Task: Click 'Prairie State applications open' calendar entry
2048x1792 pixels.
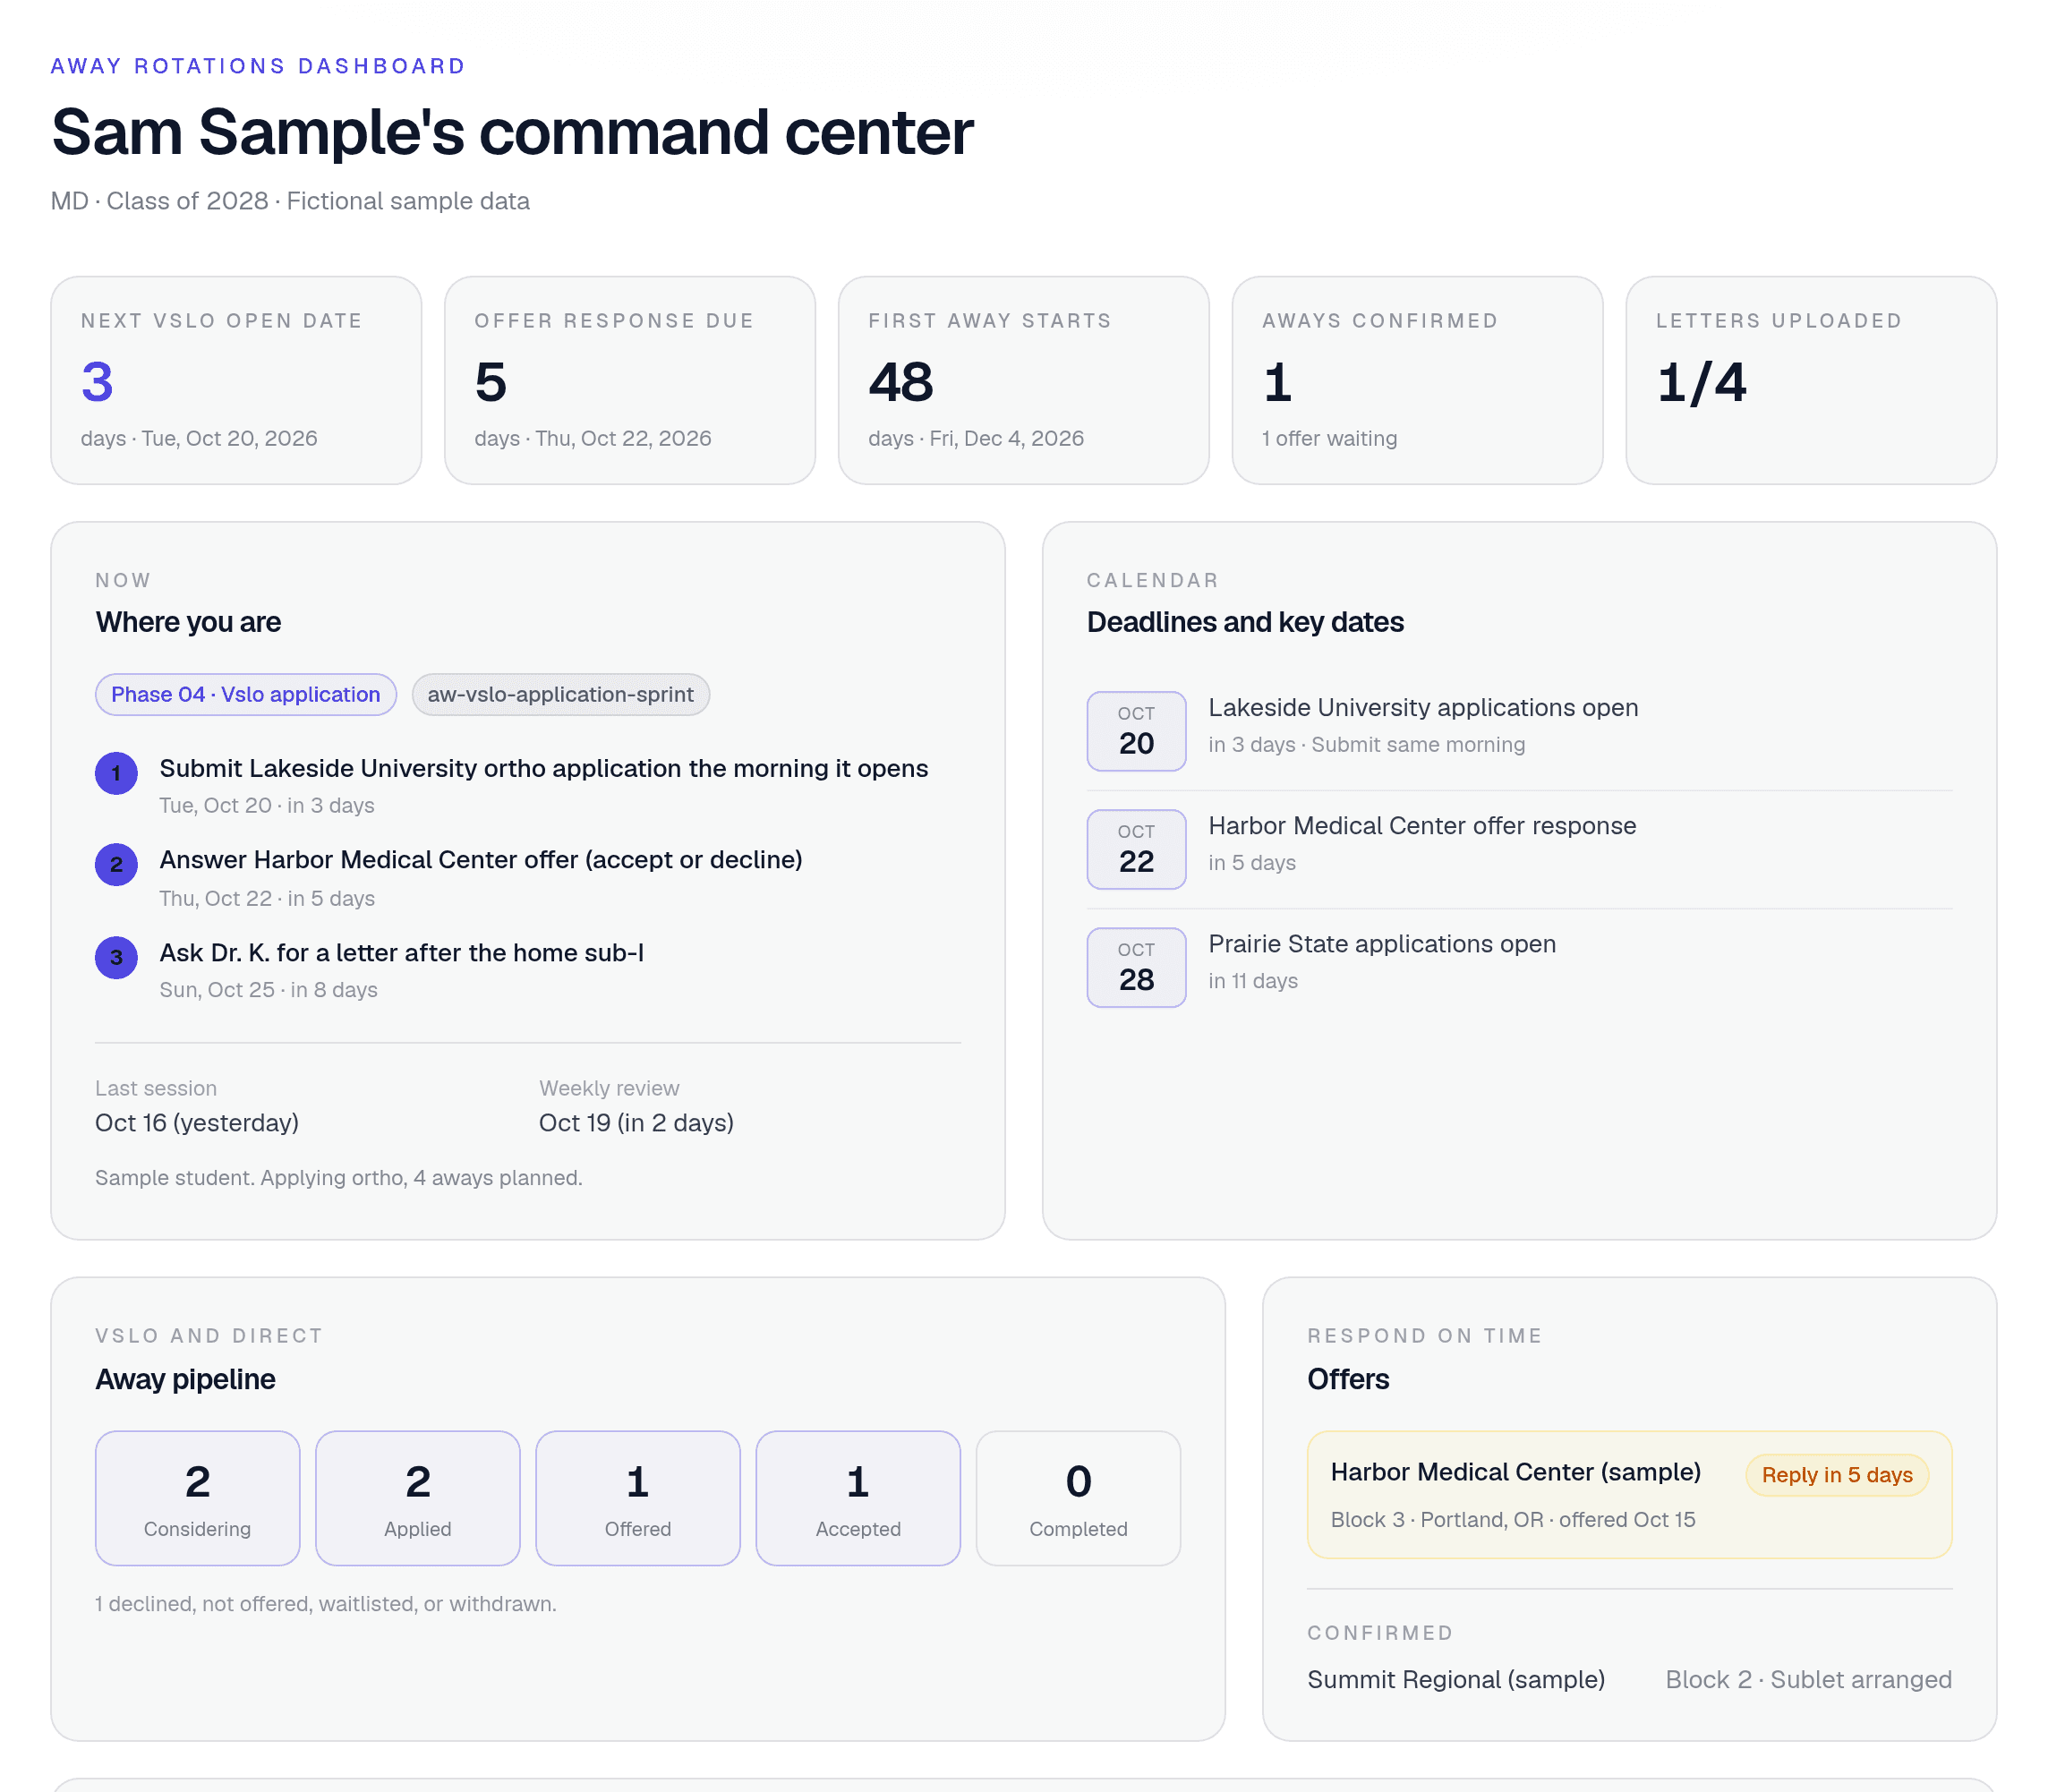Action: [x=1382, y=944]
